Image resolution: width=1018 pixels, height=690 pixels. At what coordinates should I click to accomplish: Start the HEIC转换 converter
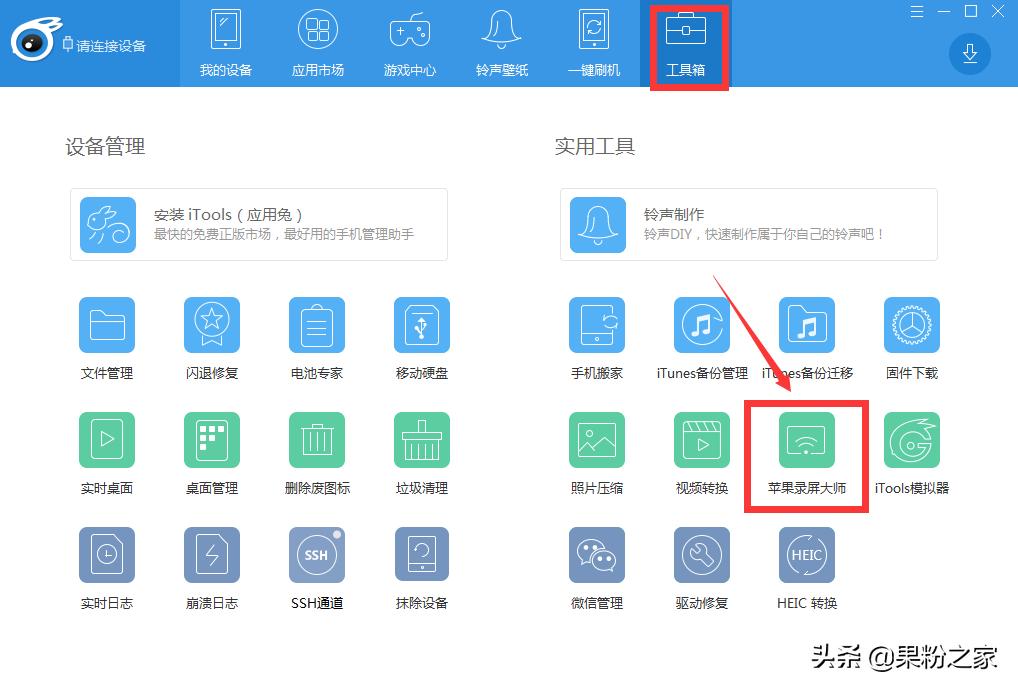pyautogui.click(x=806, y=554)
